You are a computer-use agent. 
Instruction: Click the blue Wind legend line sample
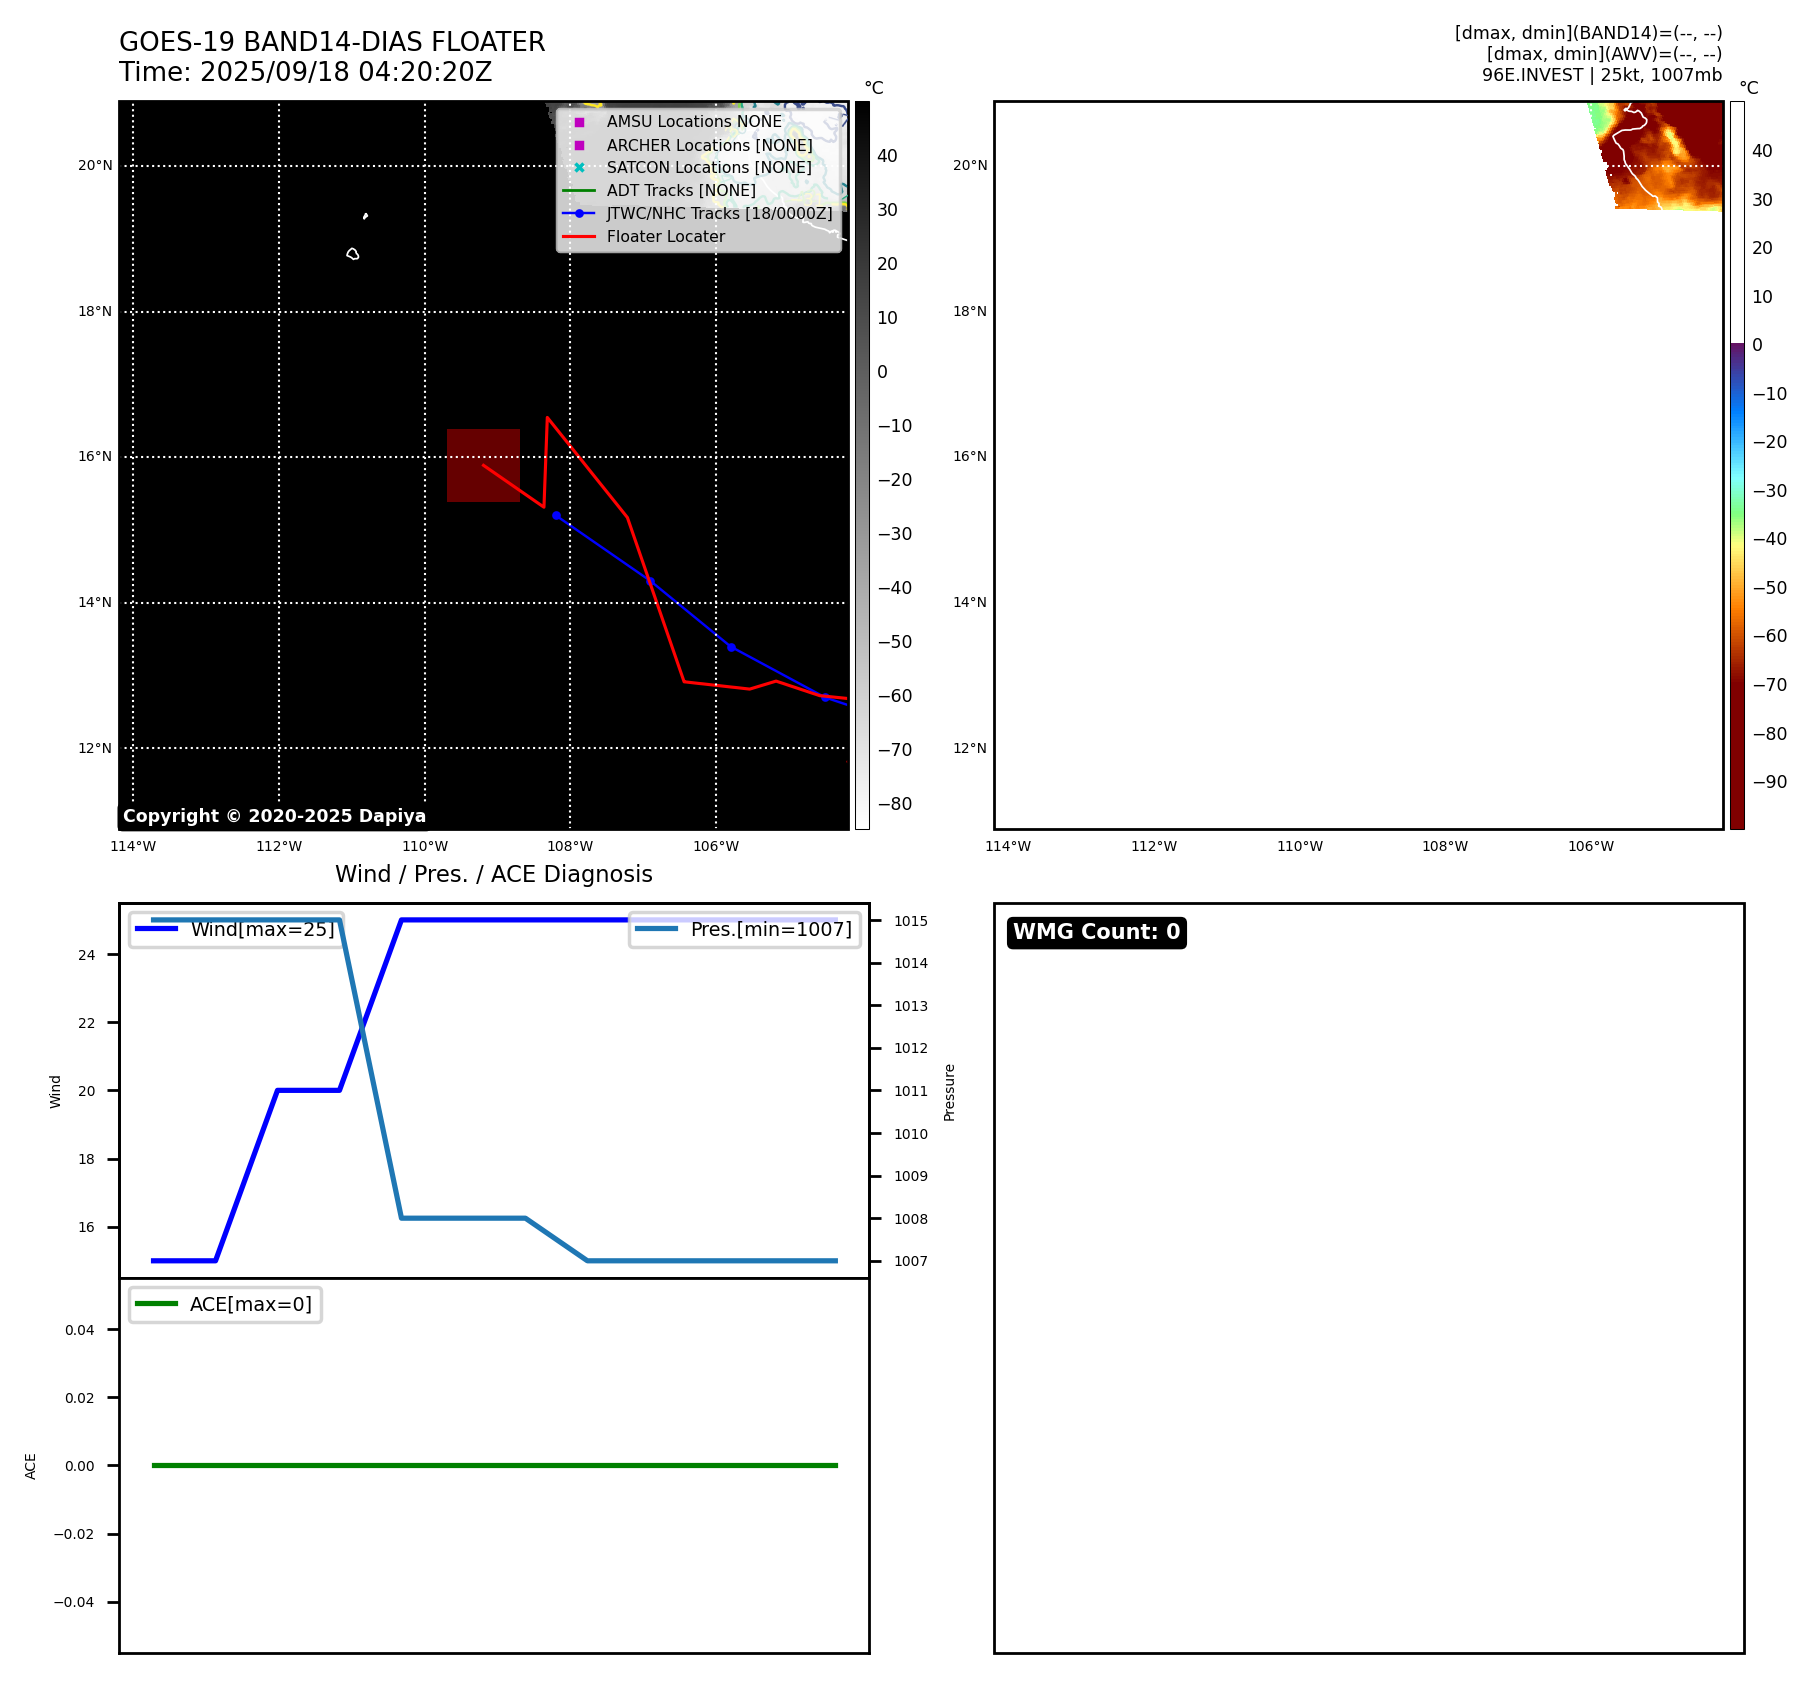pyautogui.click(x=157, y=929)
